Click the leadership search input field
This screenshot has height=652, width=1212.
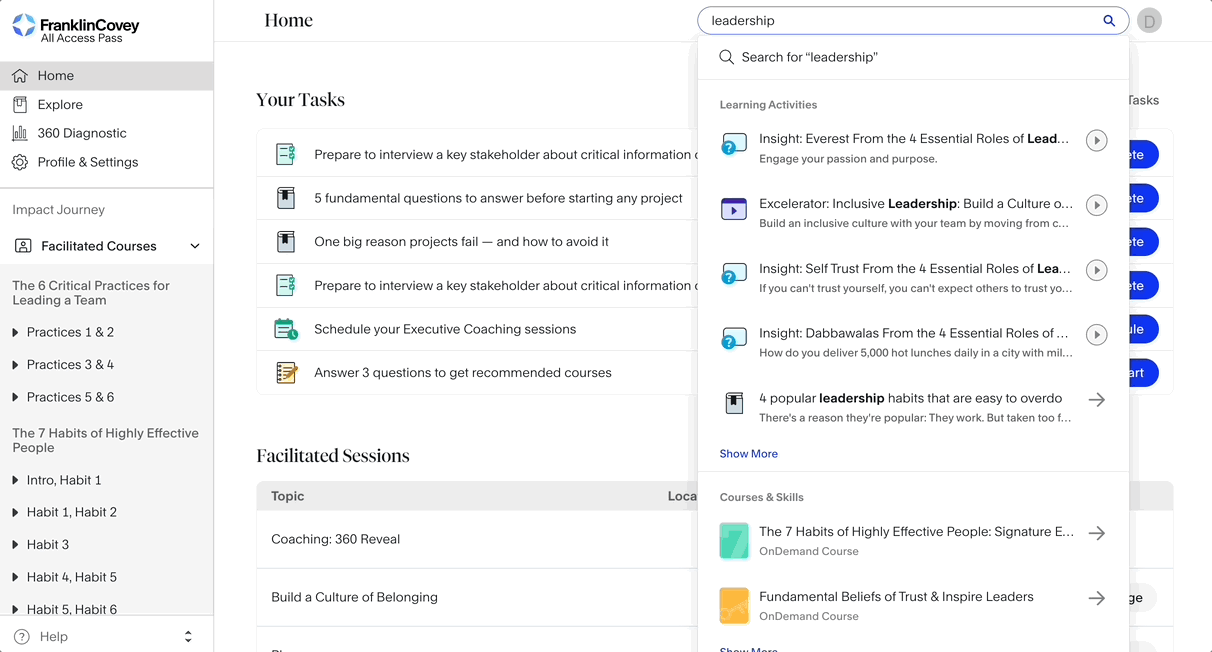coord(900,21)
